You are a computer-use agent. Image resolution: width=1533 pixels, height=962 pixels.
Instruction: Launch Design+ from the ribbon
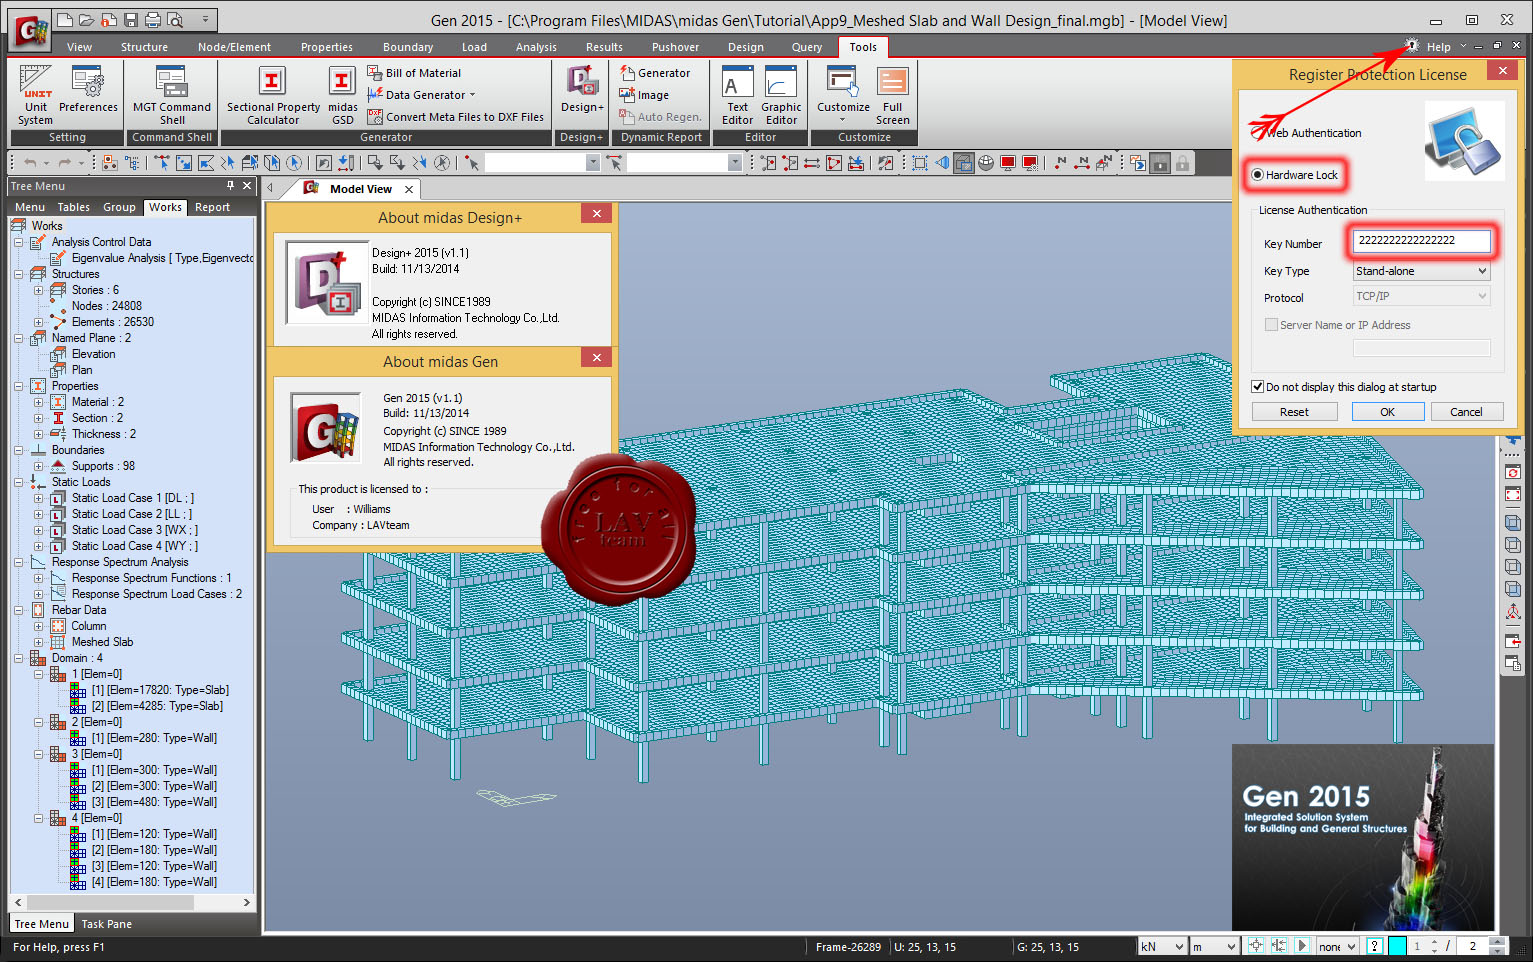coord(582,90)
